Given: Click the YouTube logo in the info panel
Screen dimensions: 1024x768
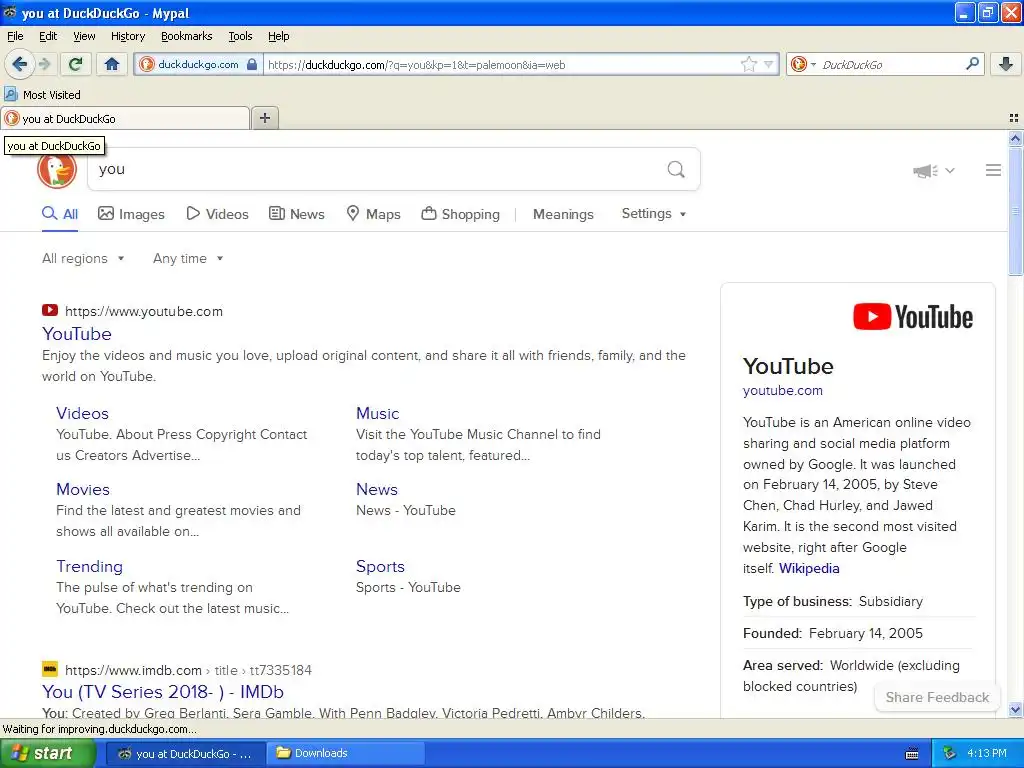Looking at the screenshot, I should (912, 317).
